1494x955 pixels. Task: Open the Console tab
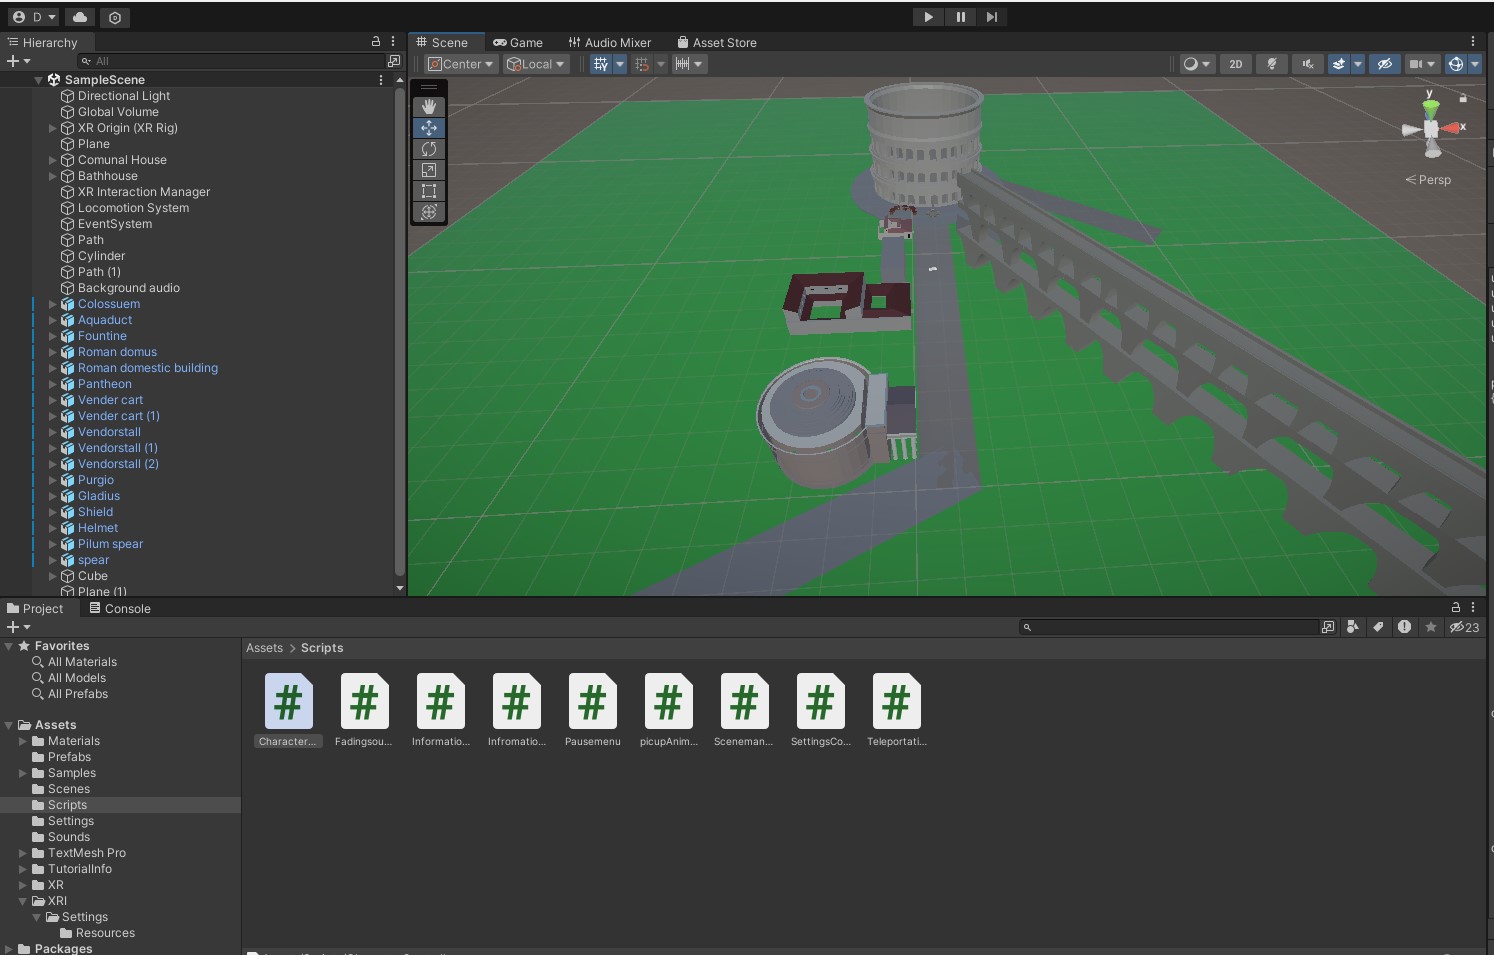point(120,609)
